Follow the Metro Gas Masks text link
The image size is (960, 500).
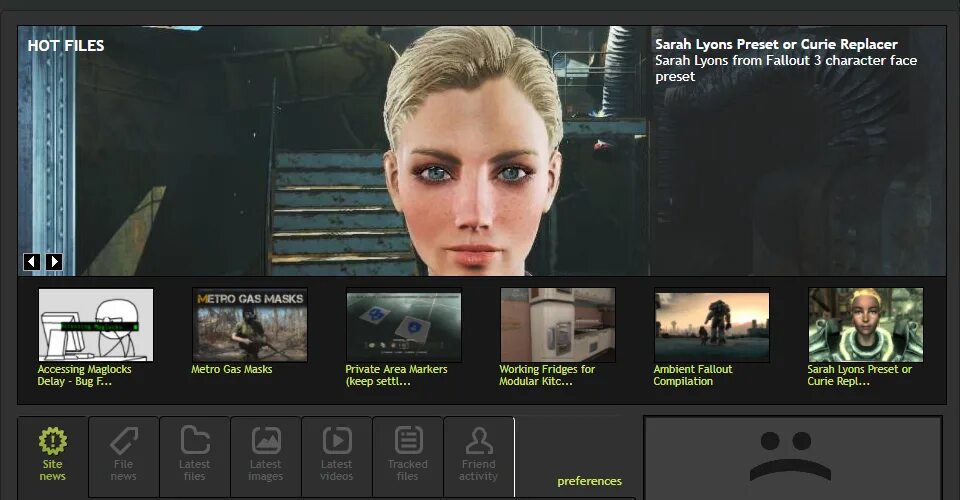231,369
